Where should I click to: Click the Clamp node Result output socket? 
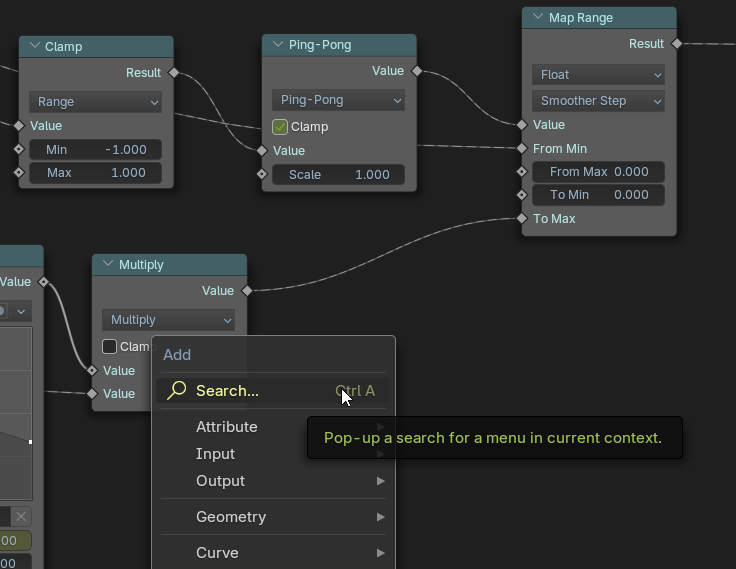click(x=174, y=73)
